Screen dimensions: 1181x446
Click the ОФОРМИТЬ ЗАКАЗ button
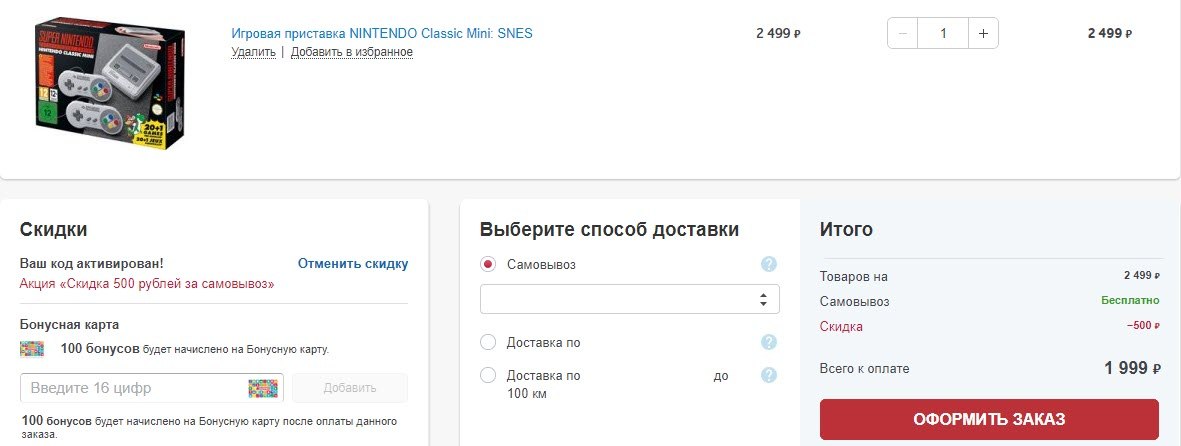(989, 420)
